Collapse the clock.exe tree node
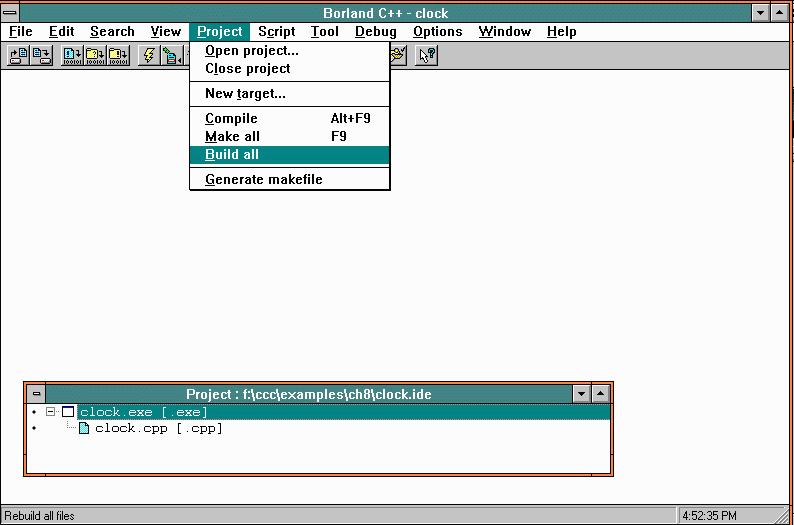The image size is (794, 525). pyautogui.click(x=50, y=412)
